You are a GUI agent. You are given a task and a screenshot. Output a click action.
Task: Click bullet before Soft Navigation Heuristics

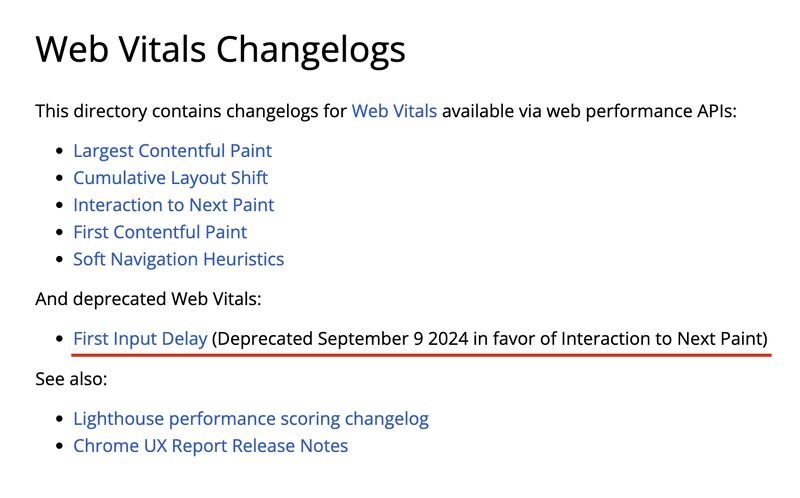[60, 260]
